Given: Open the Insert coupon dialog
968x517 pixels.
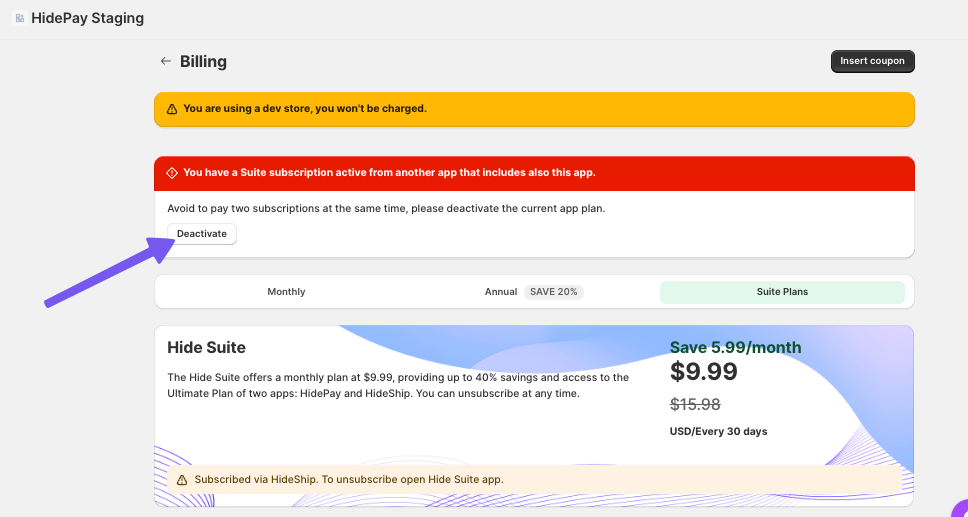Looking at the screenshot, I should (x=872, y=61).
